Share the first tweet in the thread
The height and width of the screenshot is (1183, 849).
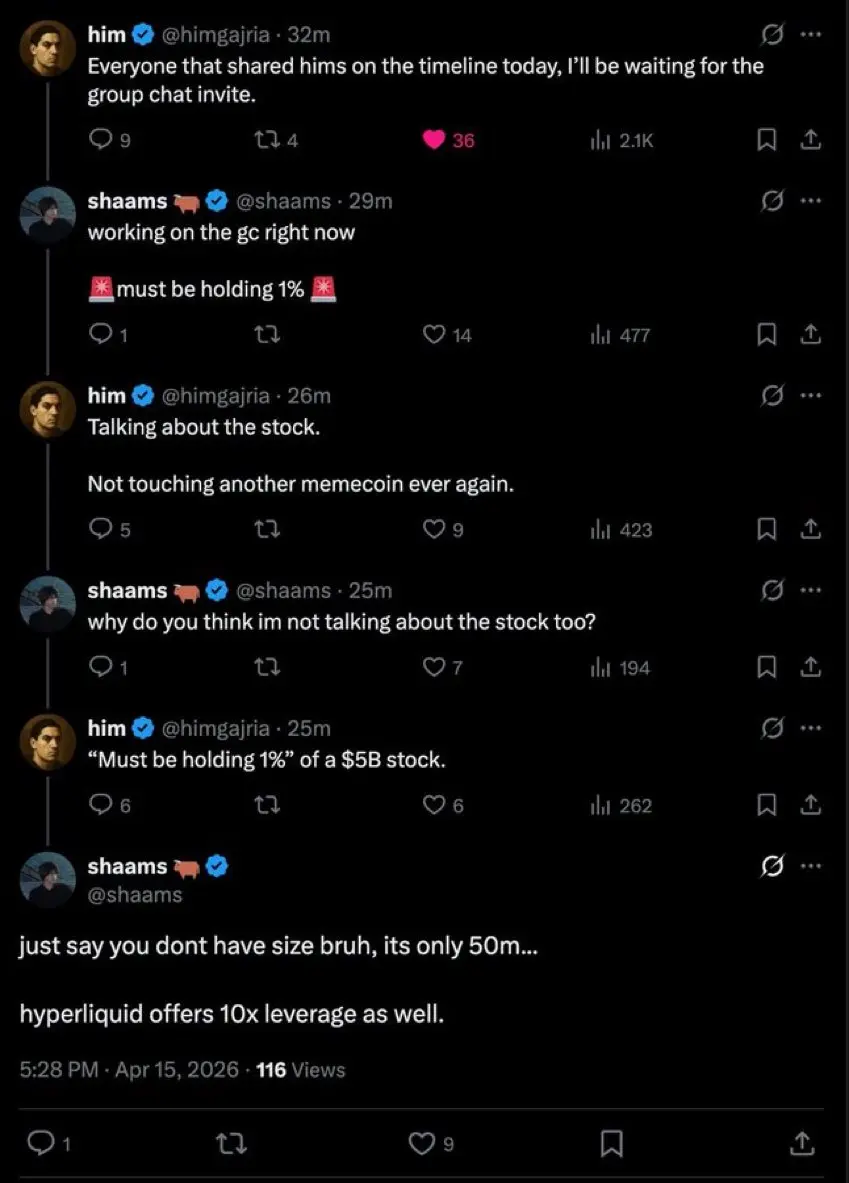[811, 141]
